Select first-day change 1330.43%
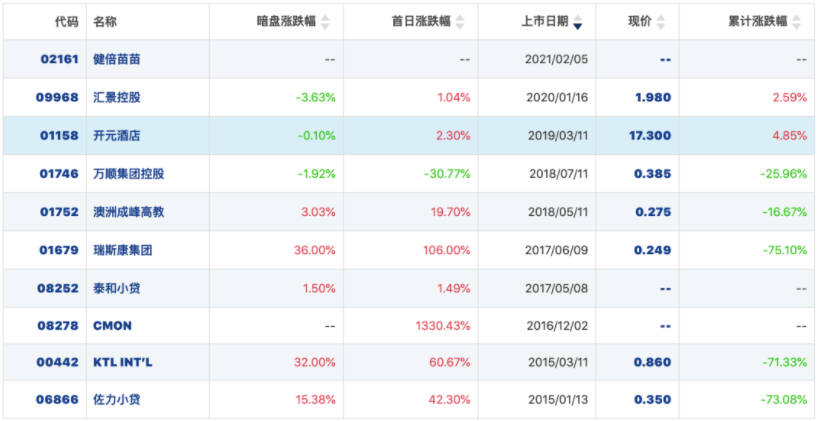The height and width of the screenshot is (421, 820). 443,326
